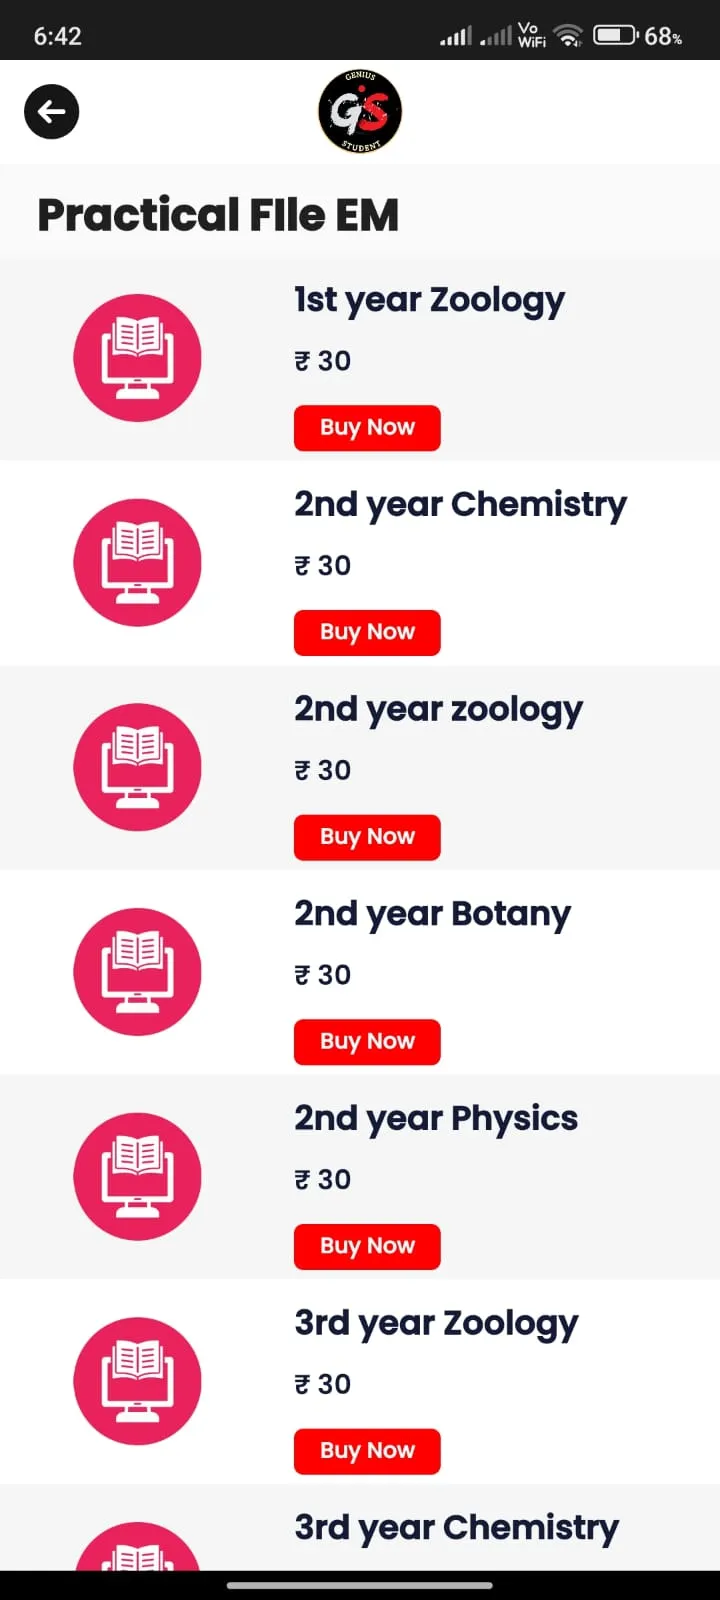Image resolution: width=720 pixels, height=1600 pixels.
Task: Tap the battery indicator in status bar
Action: pyautogui.click(x=616, y=36)
